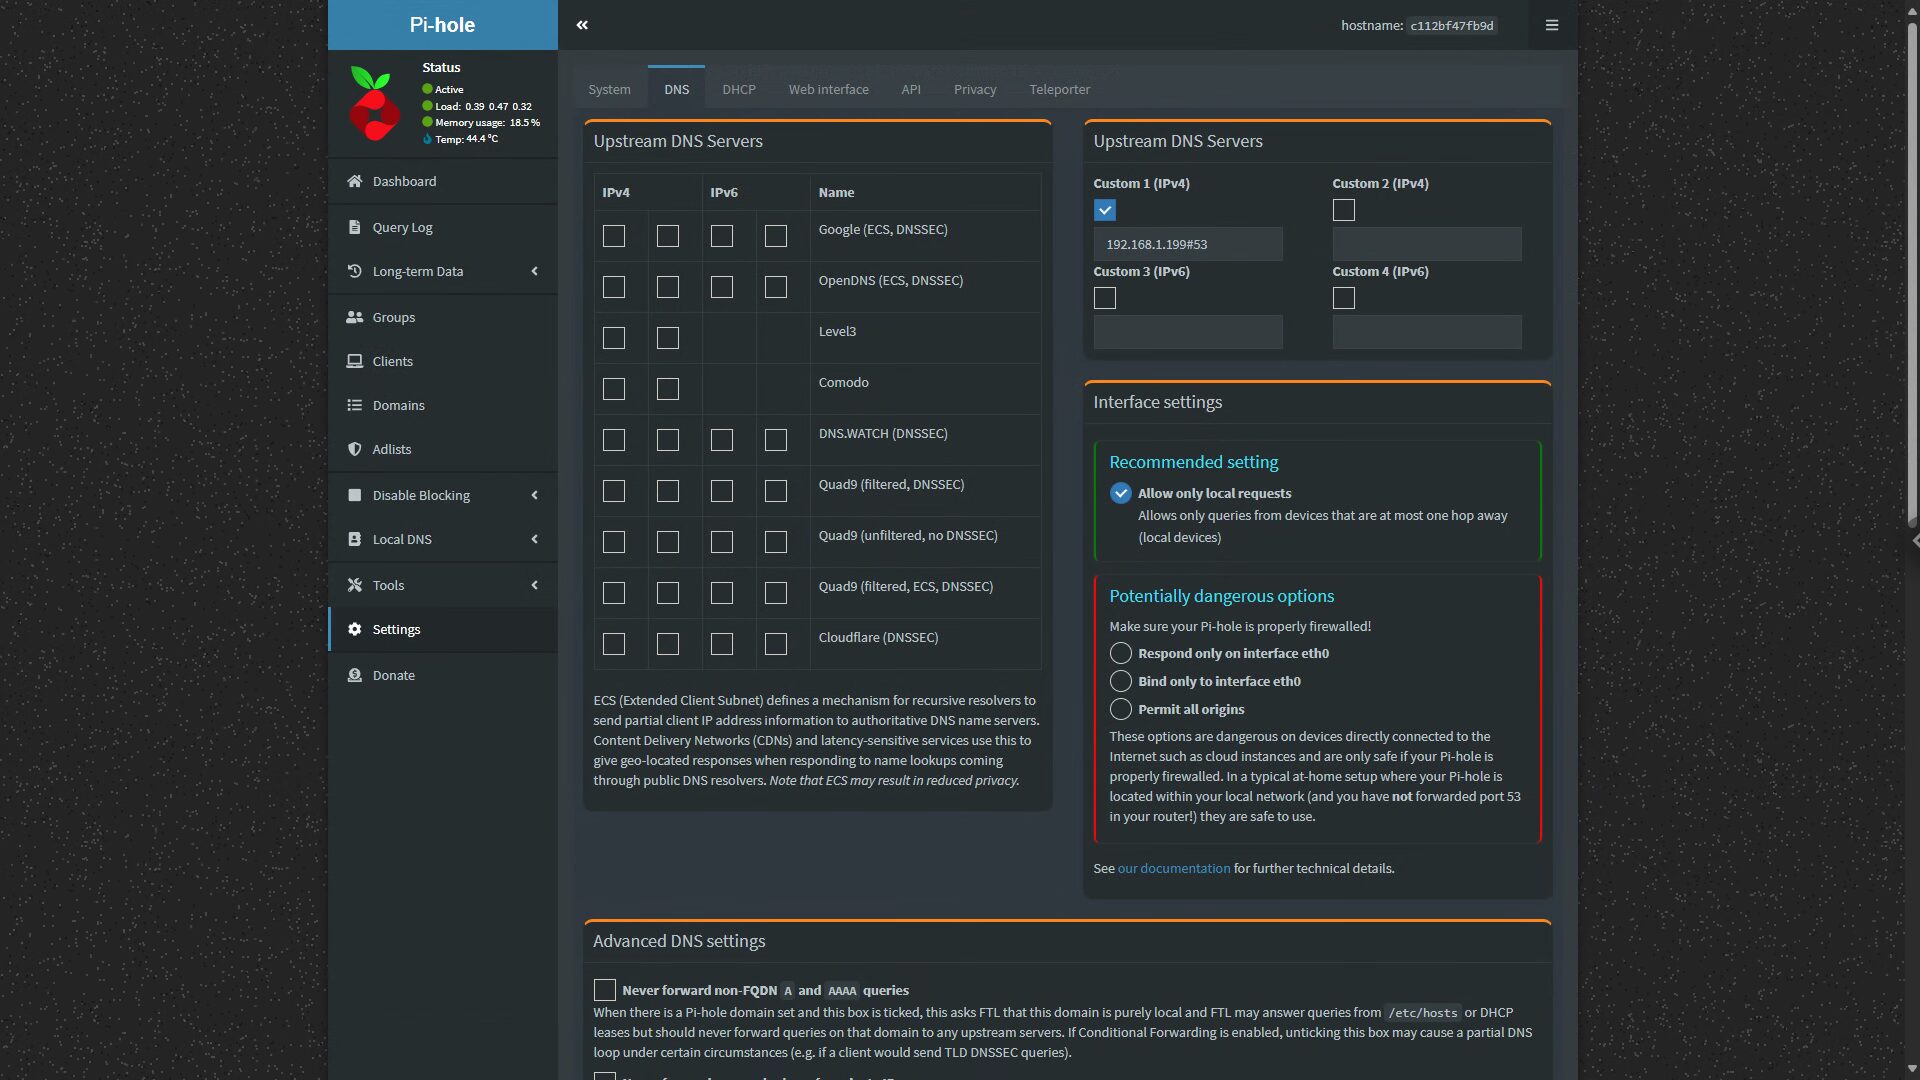The image size is (1920, 1080).
Task: Click the Local DNS address book icon
Action: pyautogui.click(x=354, y=539)
